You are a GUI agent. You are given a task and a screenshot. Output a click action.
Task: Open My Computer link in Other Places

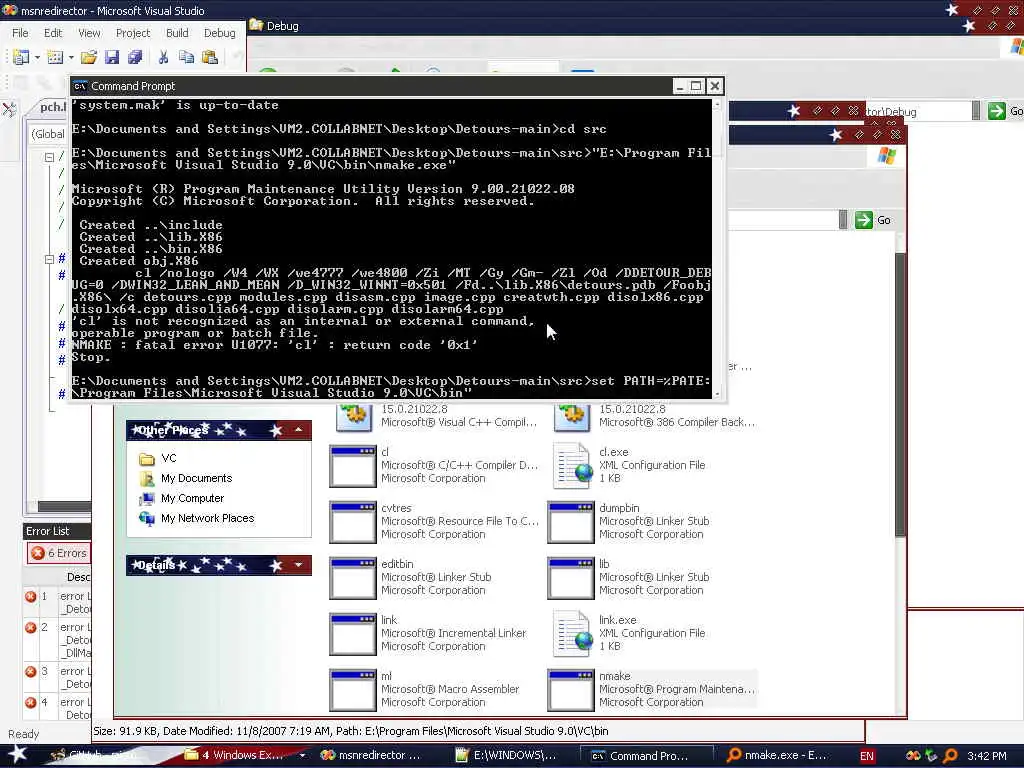click(x=192, y=498)
